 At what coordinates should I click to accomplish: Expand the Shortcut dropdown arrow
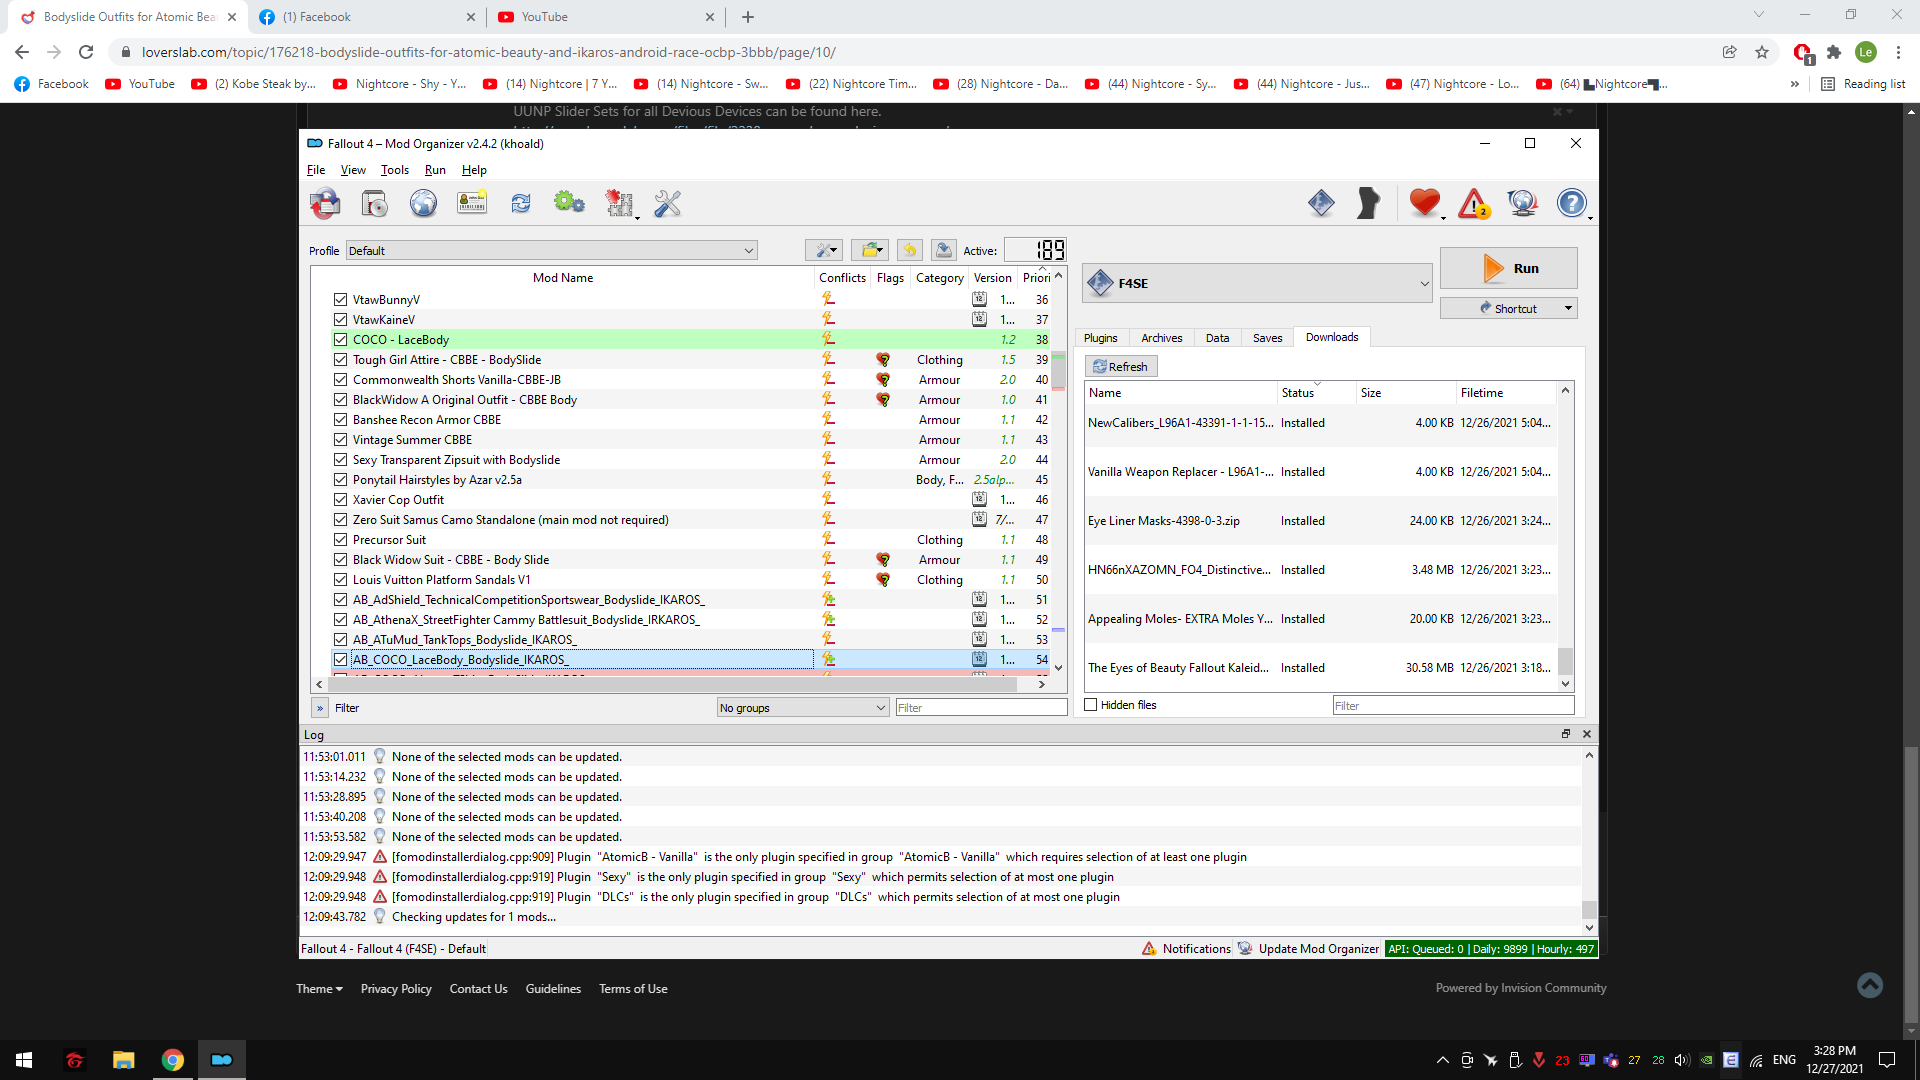[1567, 308]
